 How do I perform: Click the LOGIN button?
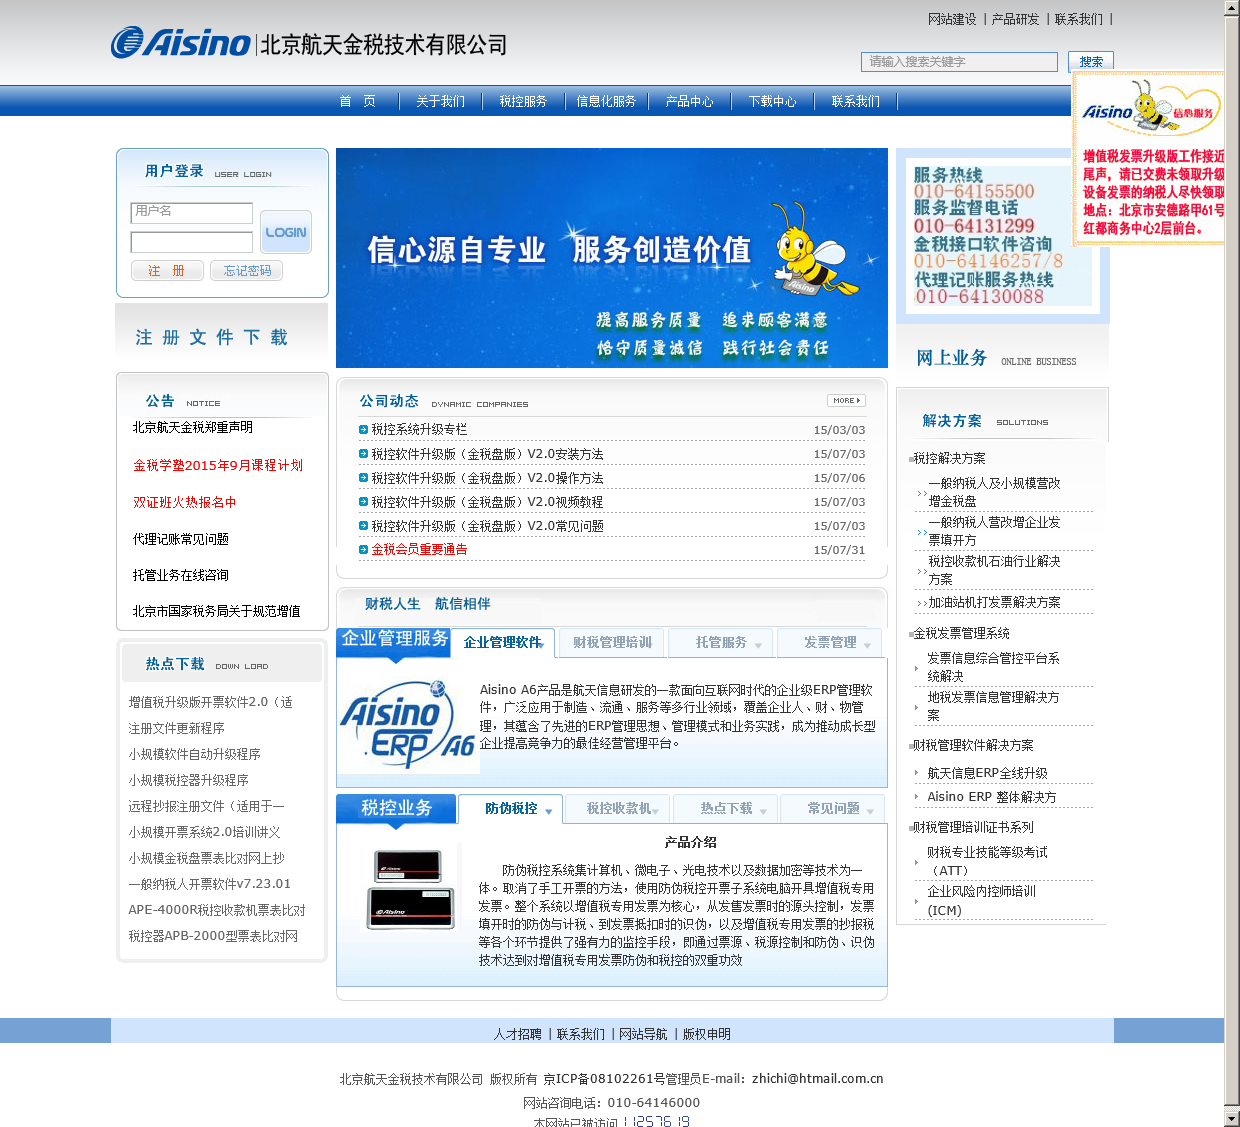click(286, 232)
